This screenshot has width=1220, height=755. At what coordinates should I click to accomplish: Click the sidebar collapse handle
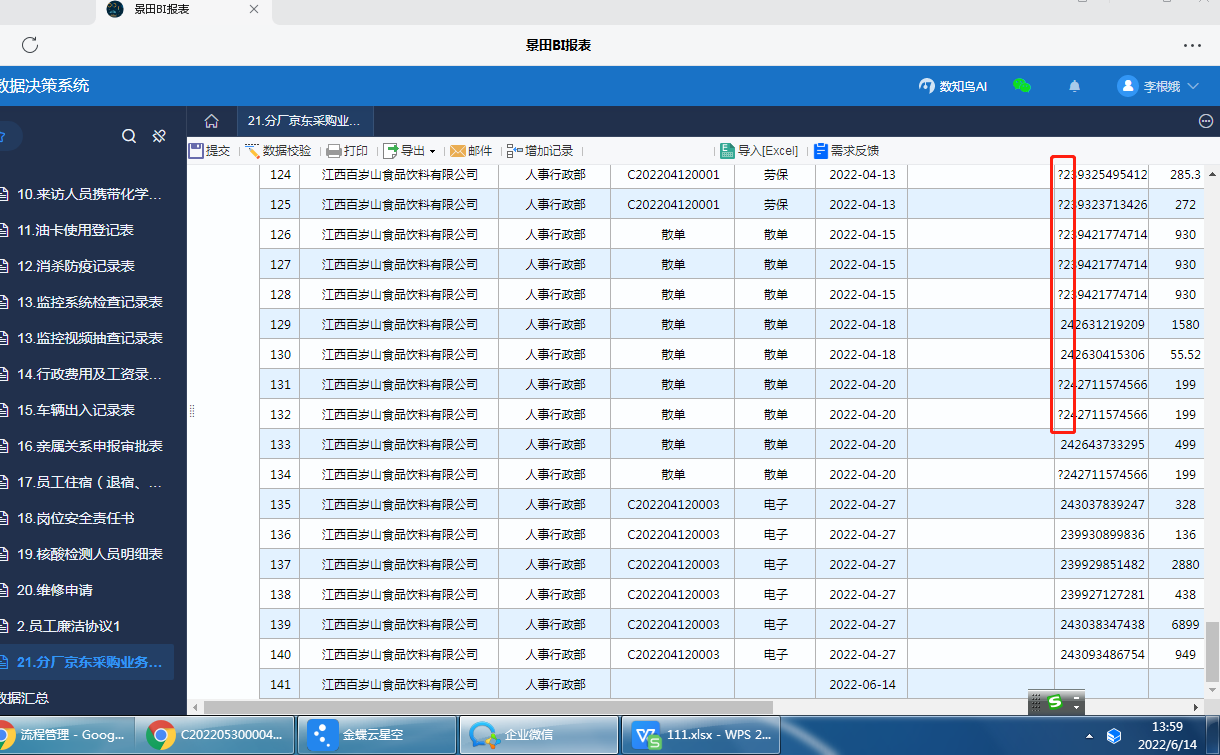click(x=191, y=411)
